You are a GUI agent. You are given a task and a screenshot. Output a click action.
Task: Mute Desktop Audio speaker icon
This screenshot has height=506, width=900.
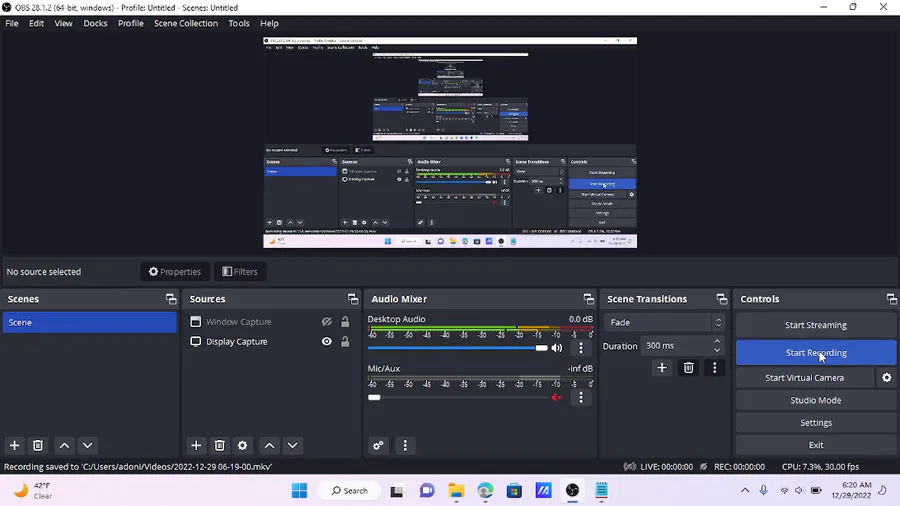(557, 348)
